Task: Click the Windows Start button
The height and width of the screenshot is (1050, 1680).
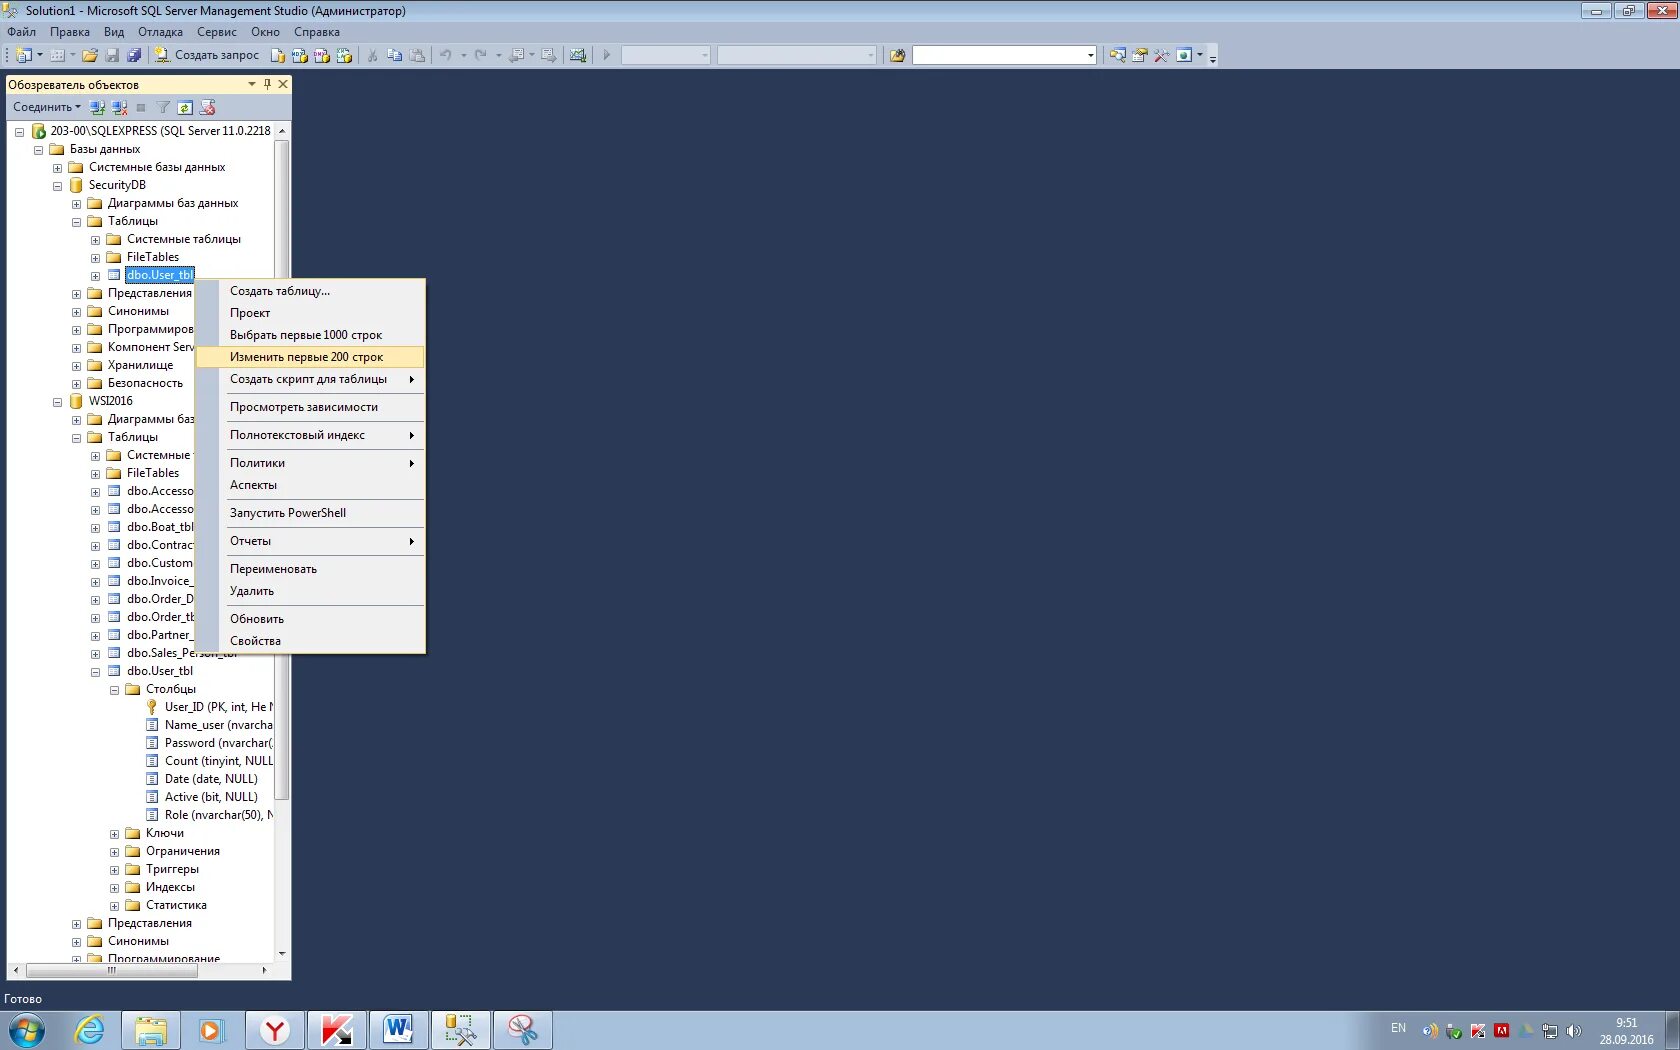Action: (27, 1030)
